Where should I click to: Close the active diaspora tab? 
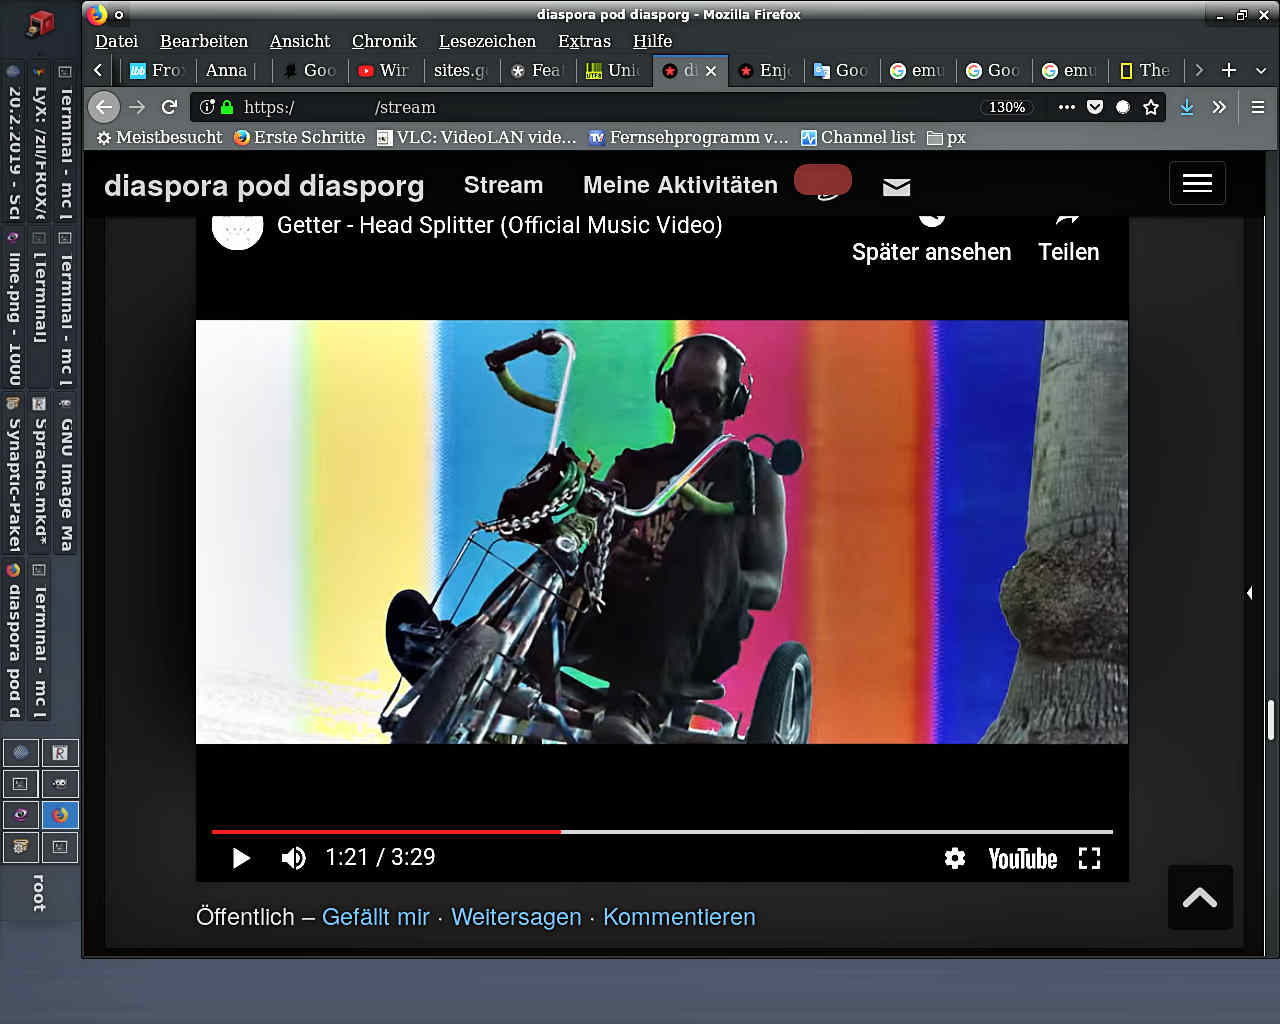coord(711,71)
